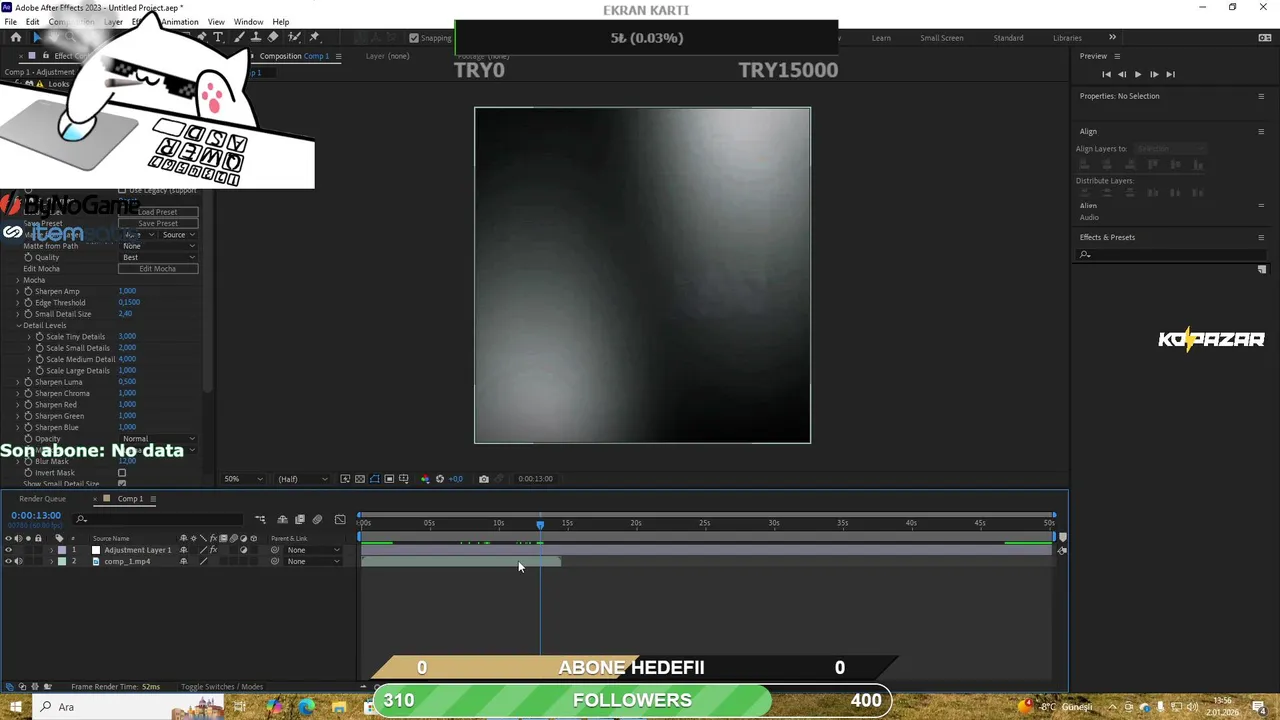1280x720 pixels.
Task: Expand the Mocha group
Action: pyautogui.click(x=18, y=280)
